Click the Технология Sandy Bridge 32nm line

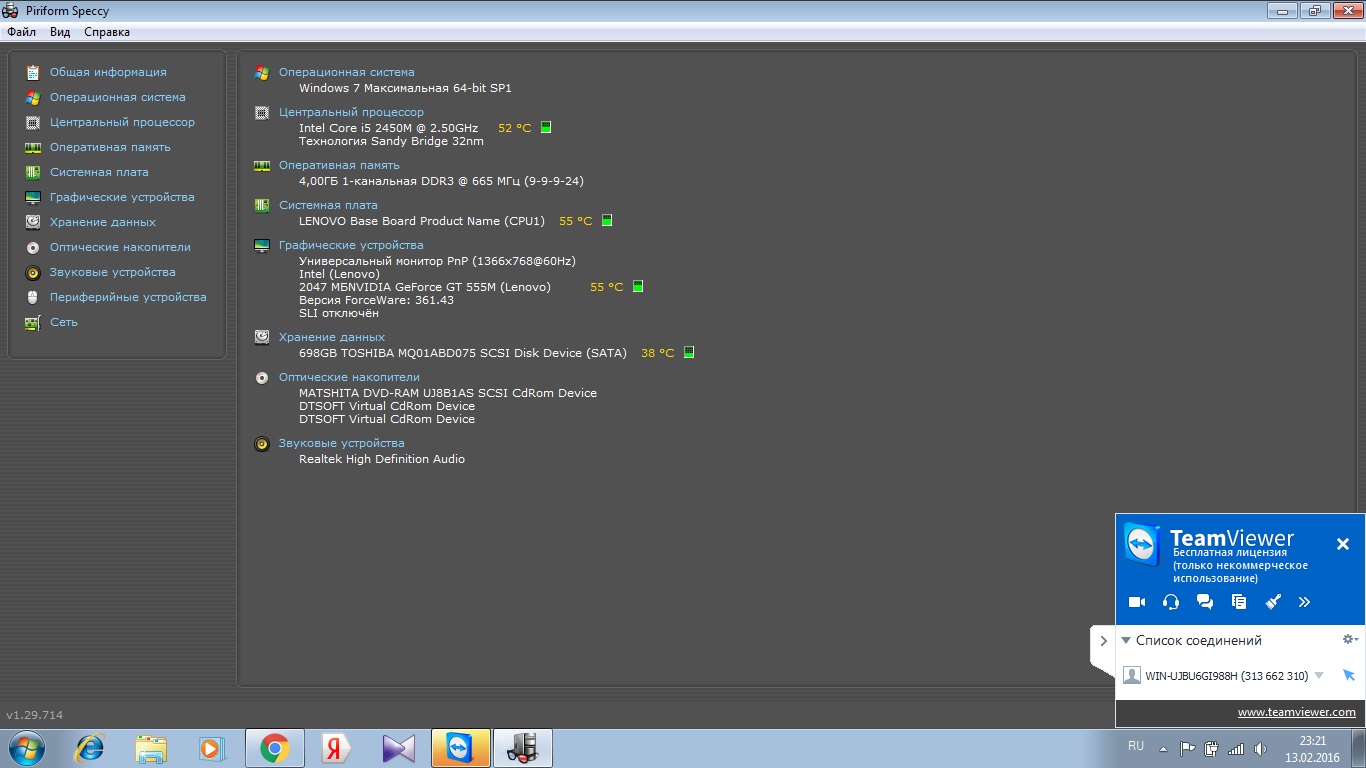391,141
